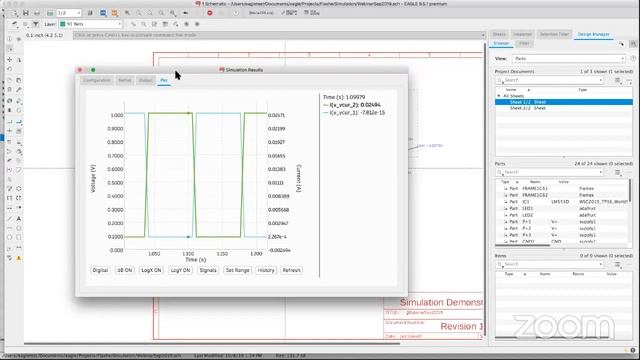Image resolution: width=640 pixels, height=360 pixels.
Task: Click the funnel filter icon near Layer
Action: 36,24
